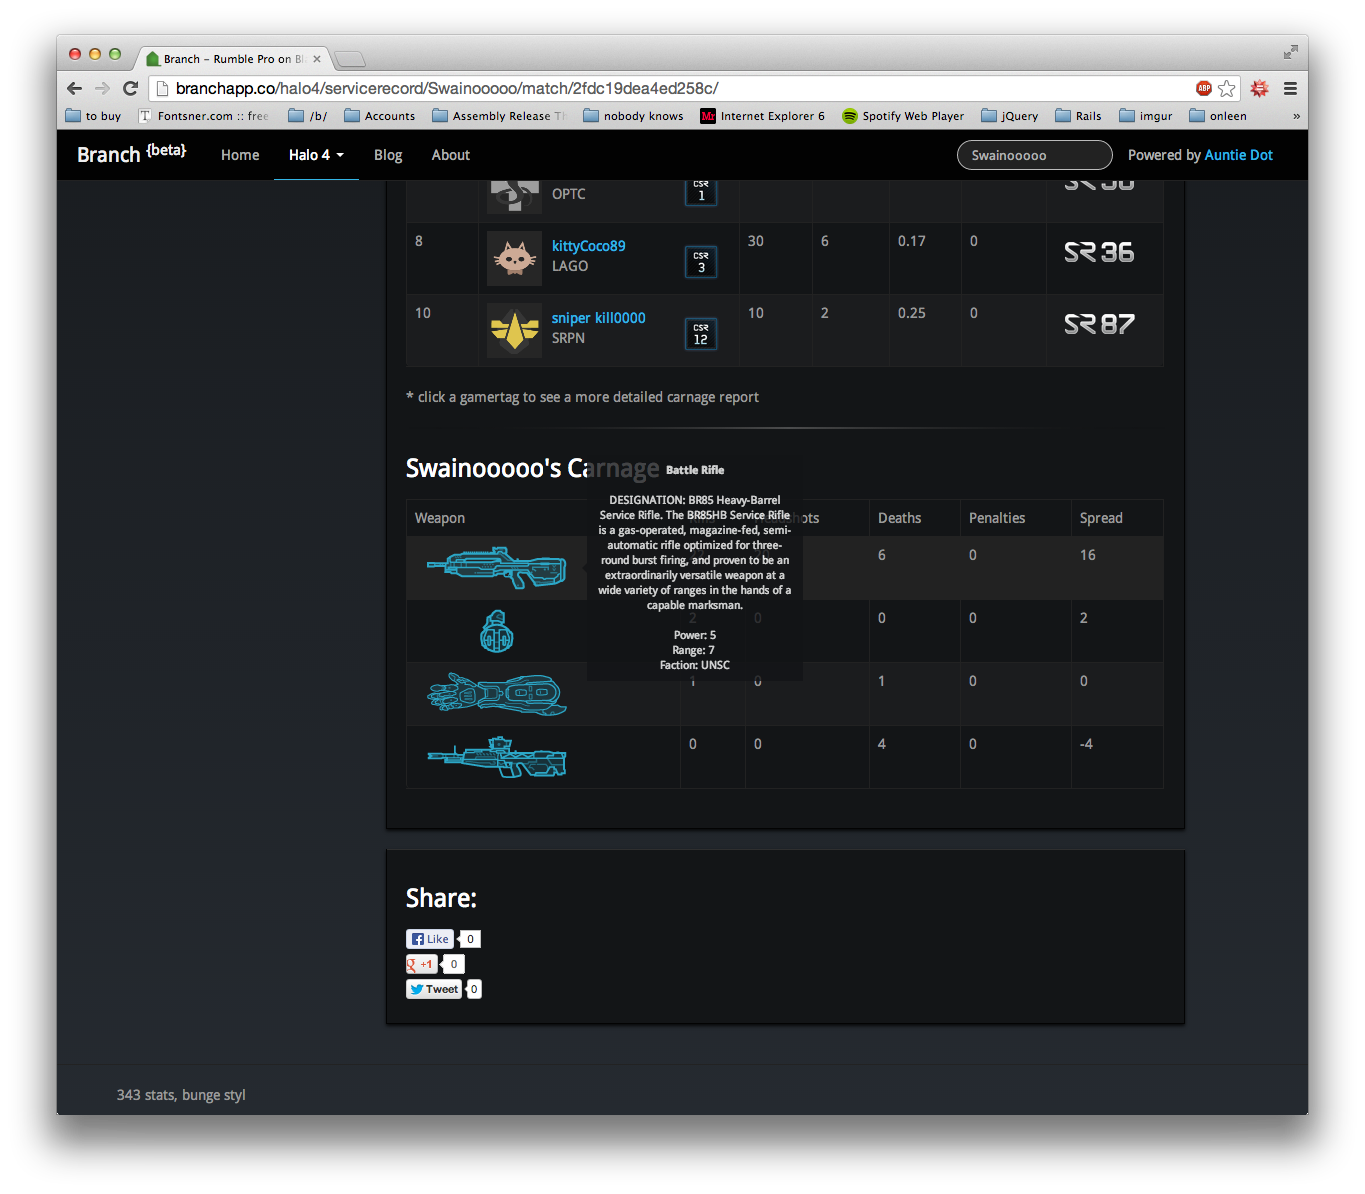Like the match on Facebook
The image size is (1365, 1194).
[430, 939]
